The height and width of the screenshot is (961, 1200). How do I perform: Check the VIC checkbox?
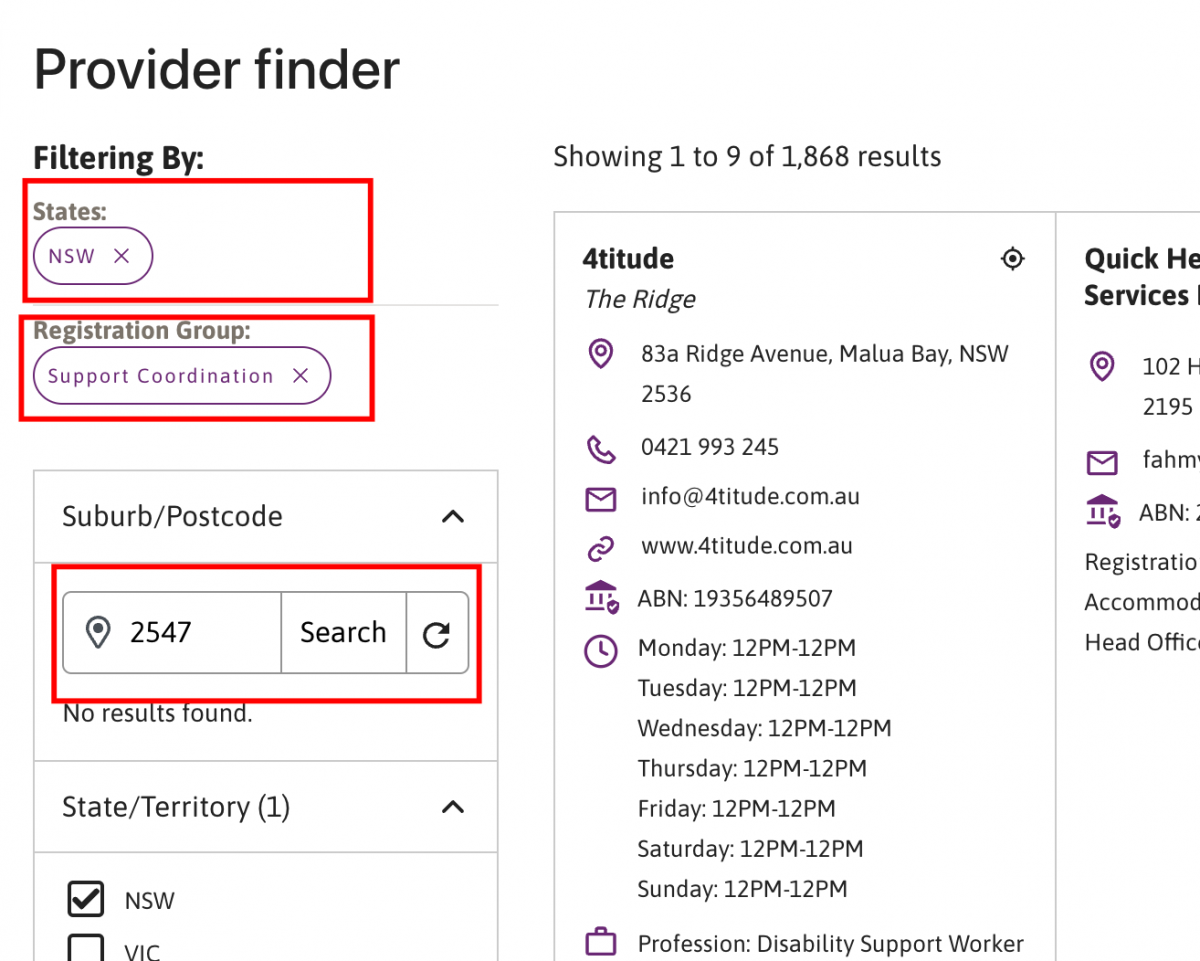pyautogui.click(x=86, y=948)
